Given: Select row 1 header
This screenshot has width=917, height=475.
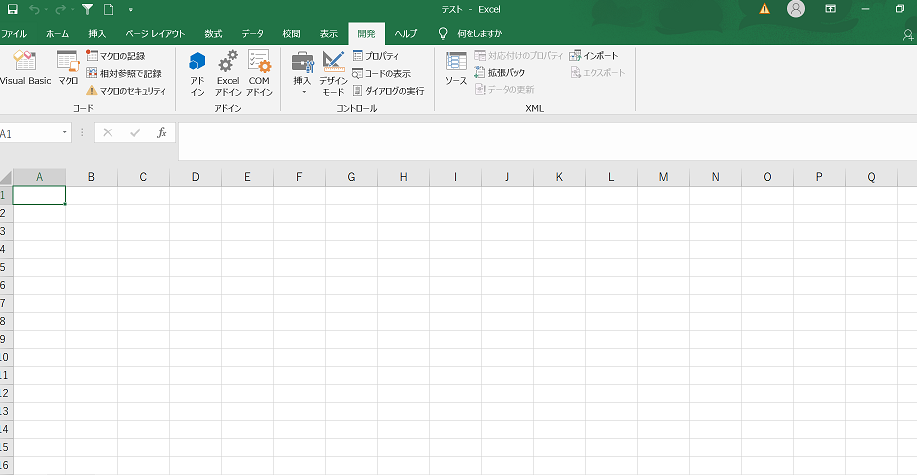Looking at the screenshot, I should point(6,195).
